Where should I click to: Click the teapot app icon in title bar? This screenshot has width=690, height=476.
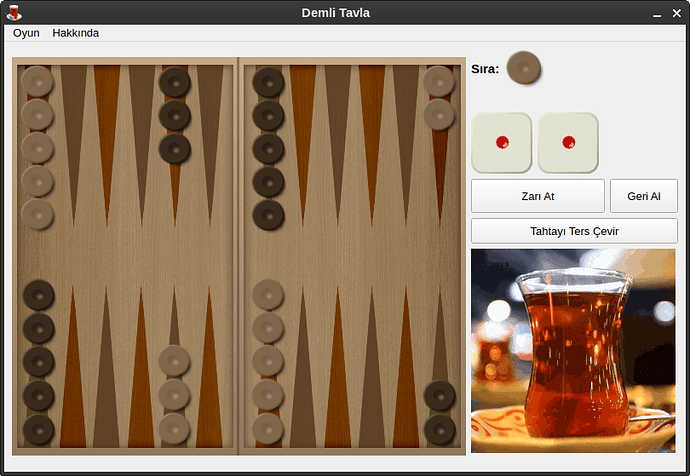[x=14, y=12]
